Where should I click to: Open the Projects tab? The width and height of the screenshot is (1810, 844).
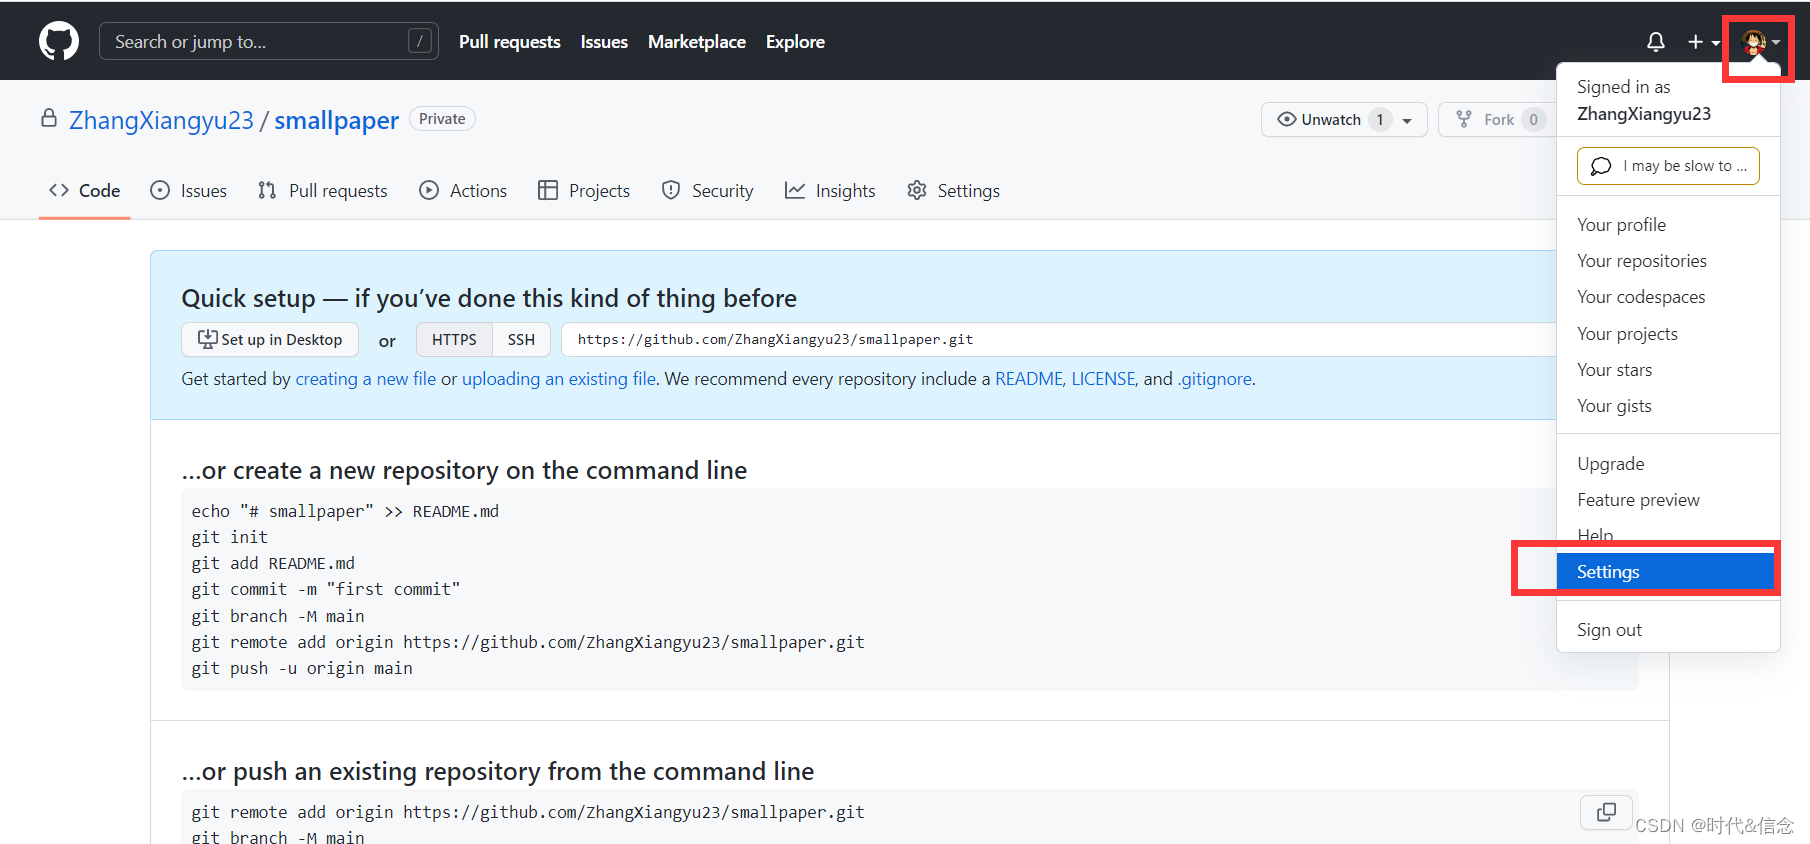(584, 191)
